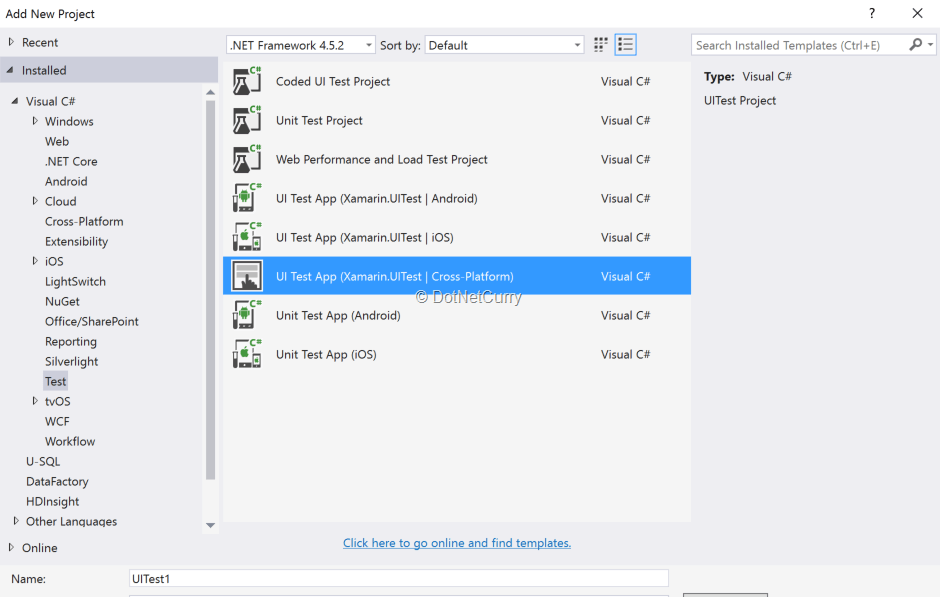
Task: Collapse the Visual C# node
Action: pos(15,101)
